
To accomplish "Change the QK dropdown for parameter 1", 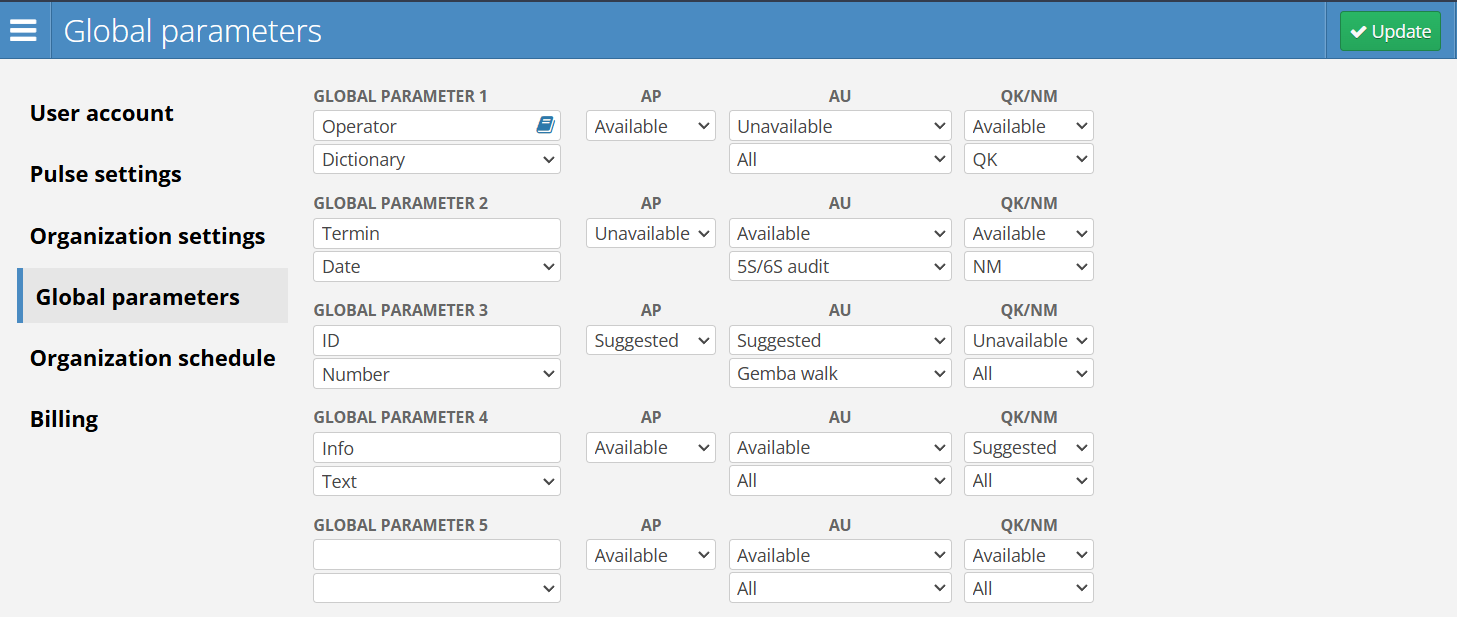I will pyautogui.click(x=1028, y=159).
